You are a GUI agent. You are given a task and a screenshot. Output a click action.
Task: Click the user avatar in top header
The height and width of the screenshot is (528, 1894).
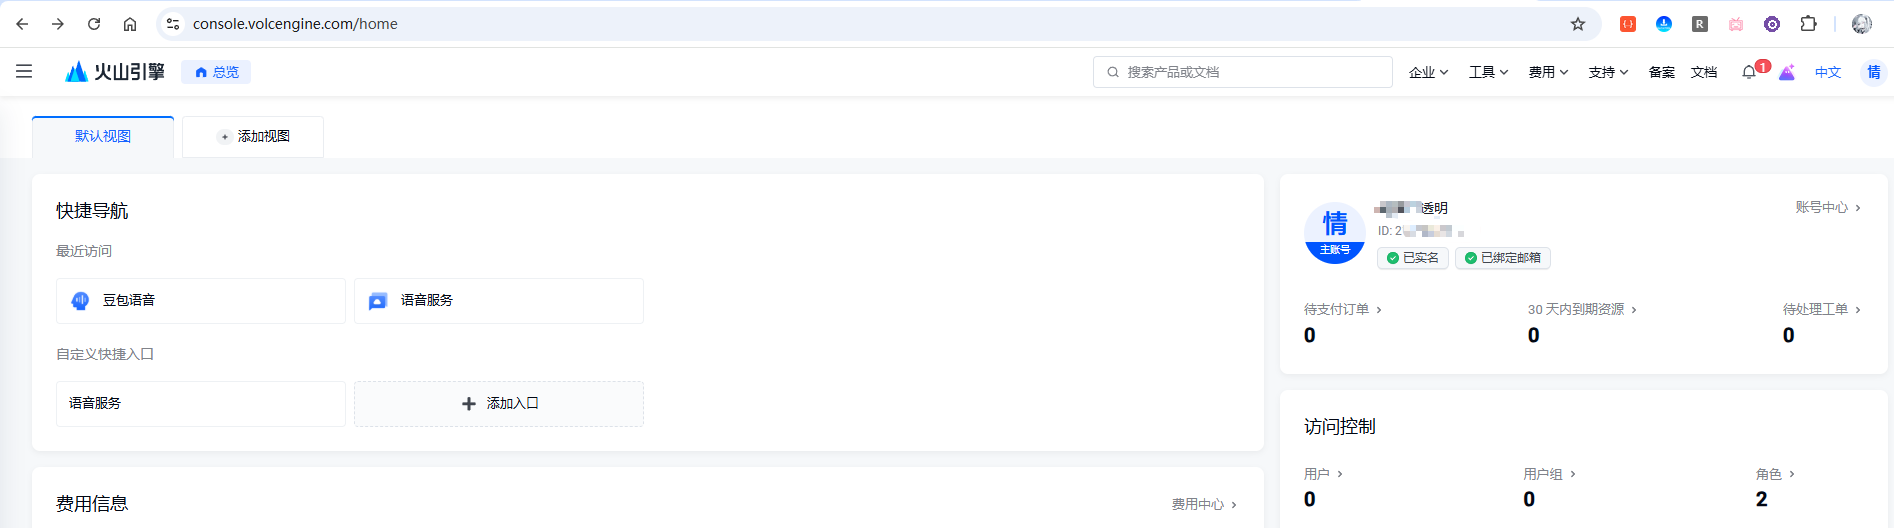pos(1873,72)
